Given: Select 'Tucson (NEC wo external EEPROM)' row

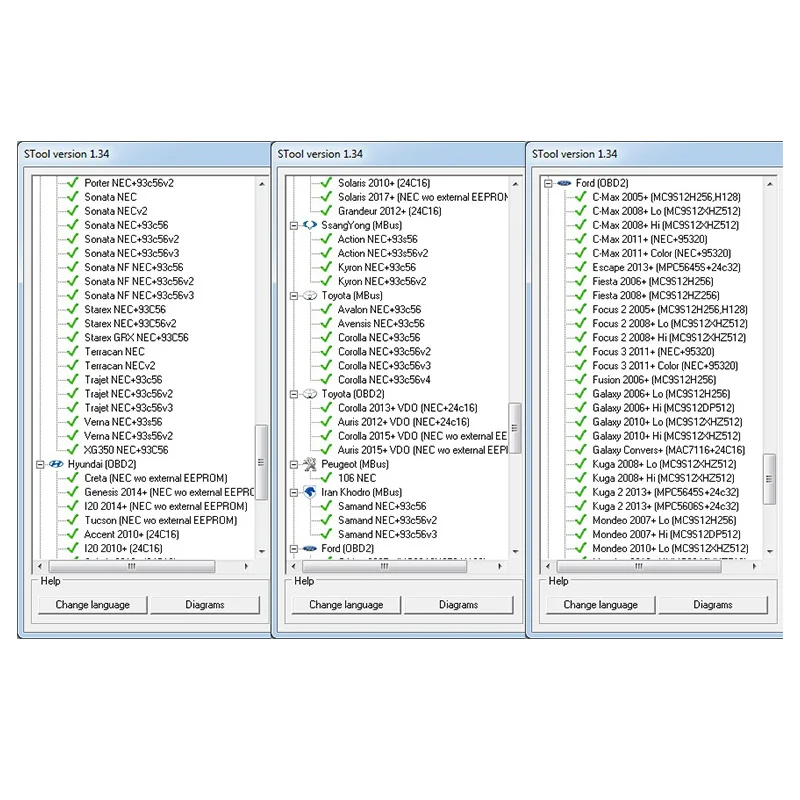Looking at the screenshot, I should click(x=161, y=520).
